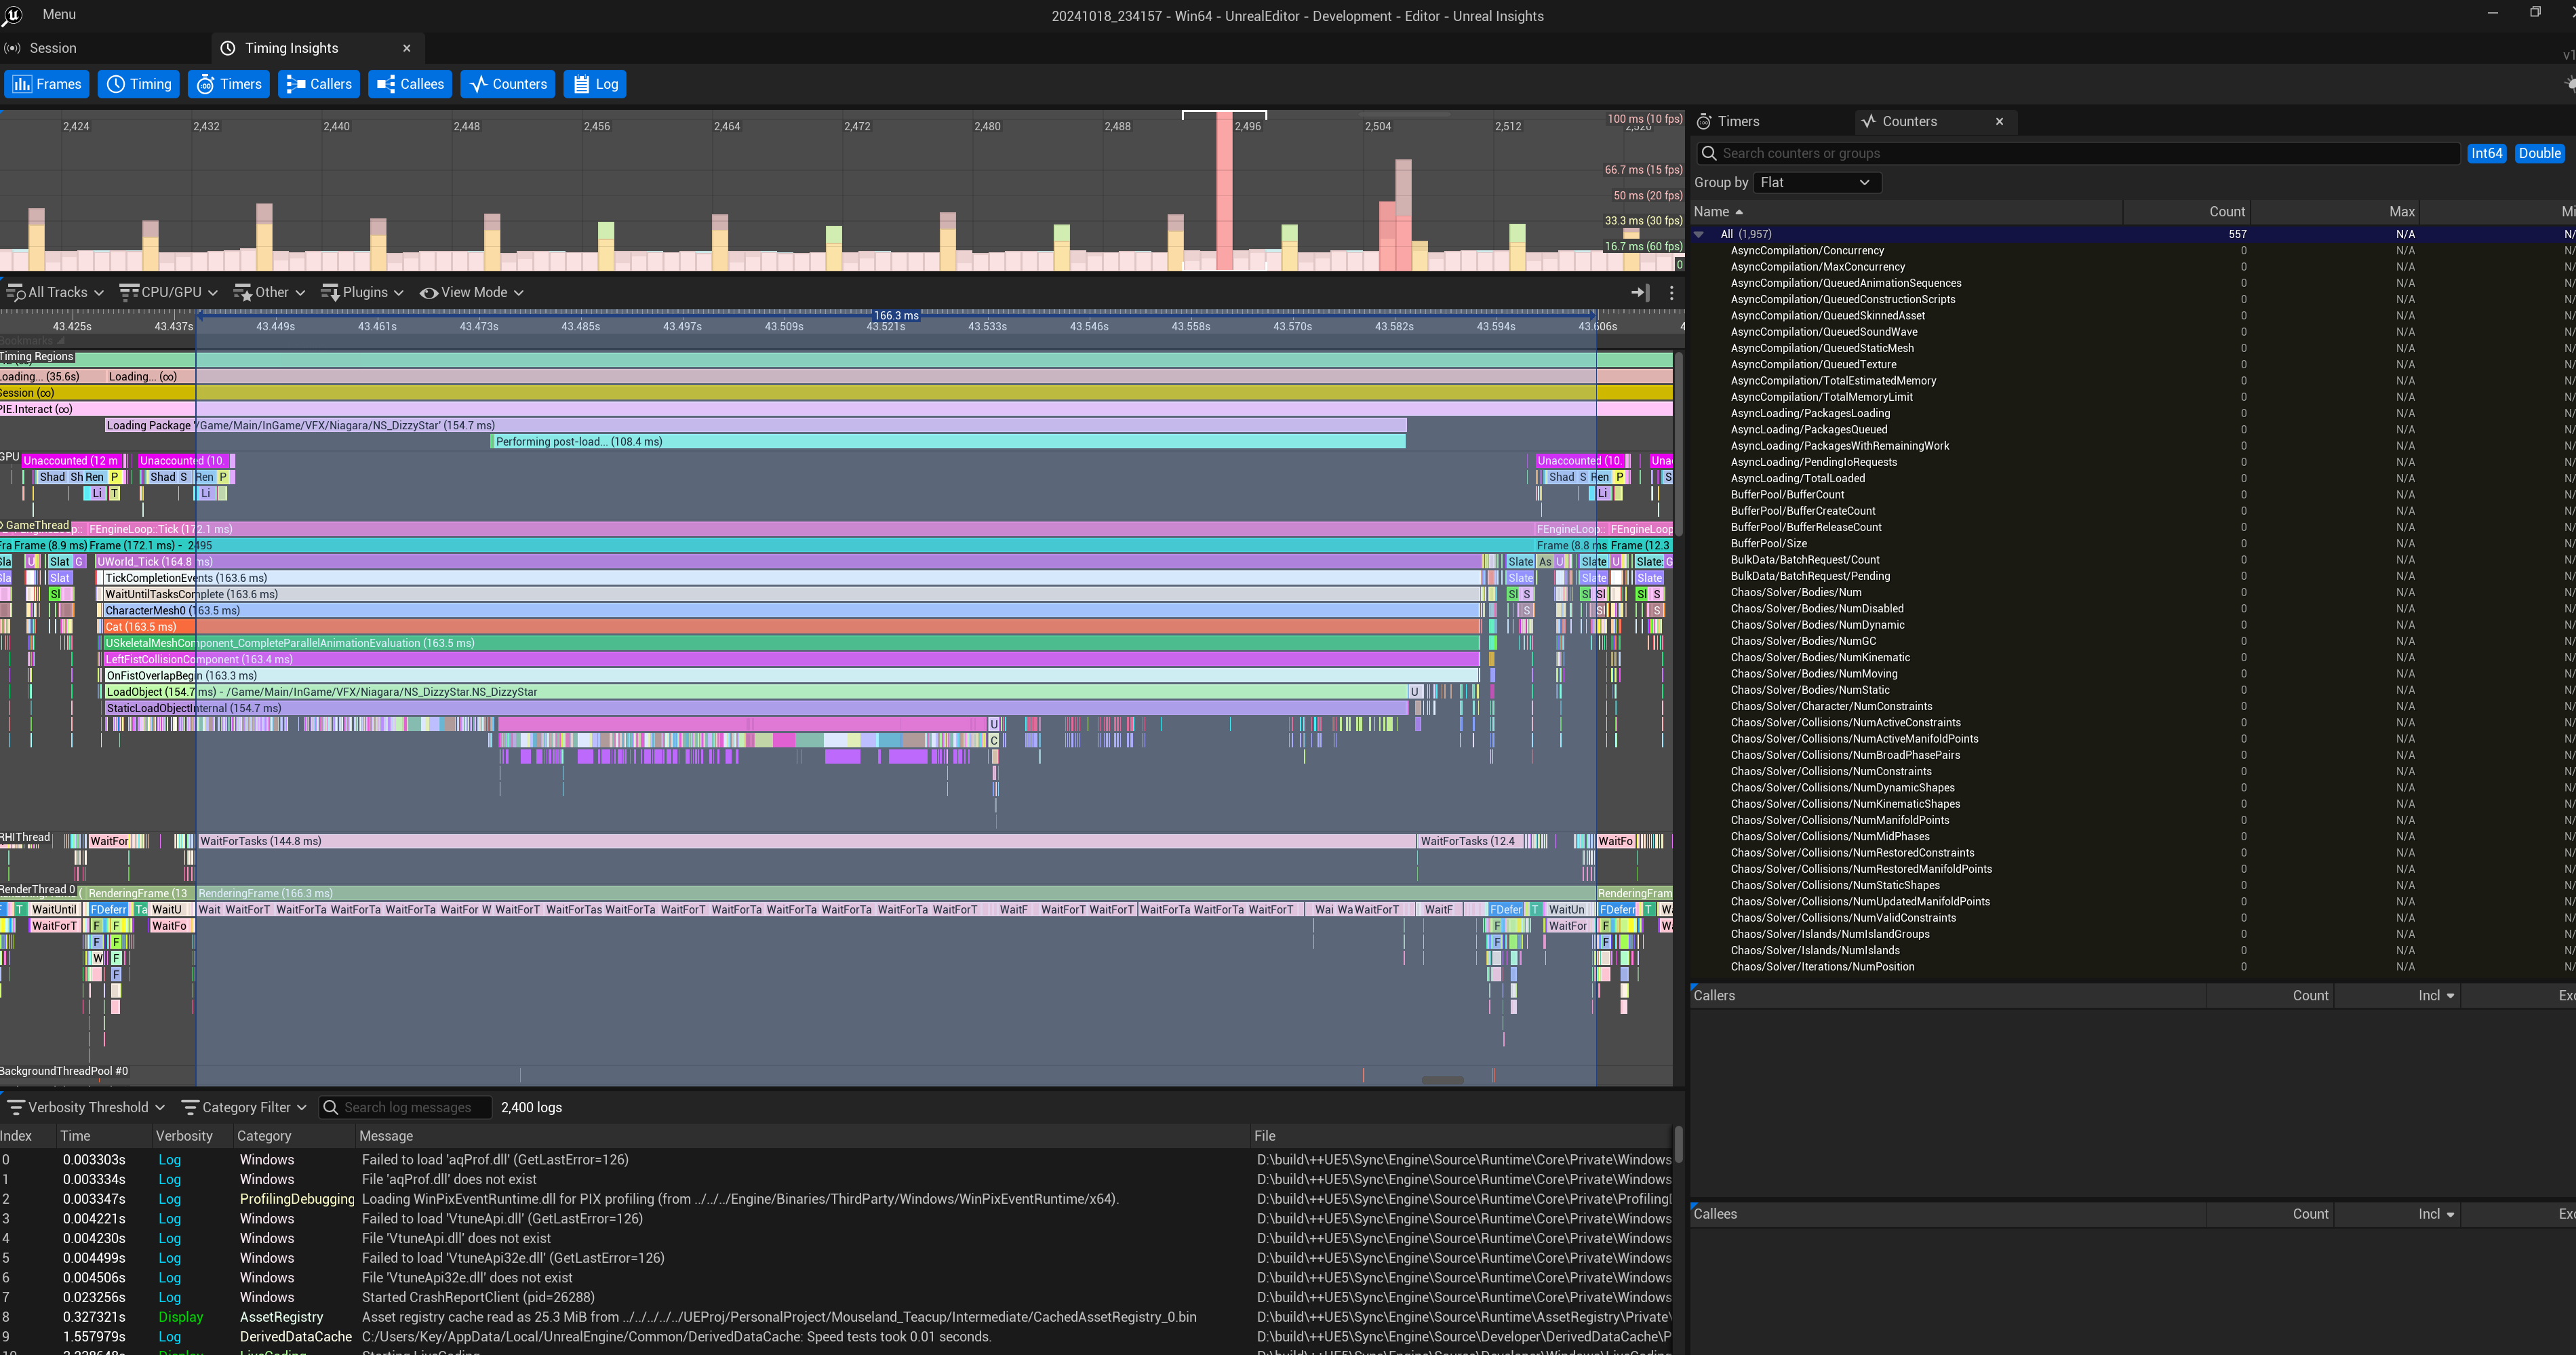This screenshot has height=1355, width=2576.
Task: Select the Chaos/Solver/Islands/NumIslands counter row
Action: [x=2132, y=950]
